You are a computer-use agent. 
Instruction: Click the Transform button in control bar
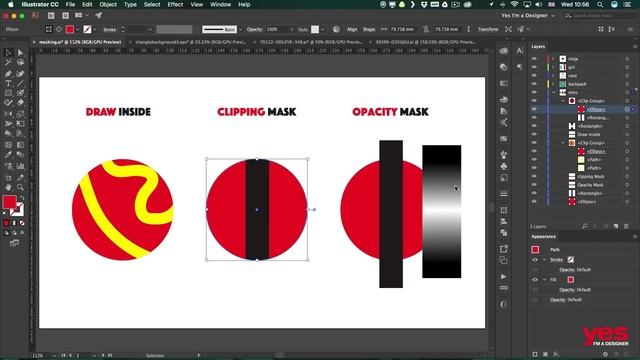pyautogui.click(x=488, y=29)
